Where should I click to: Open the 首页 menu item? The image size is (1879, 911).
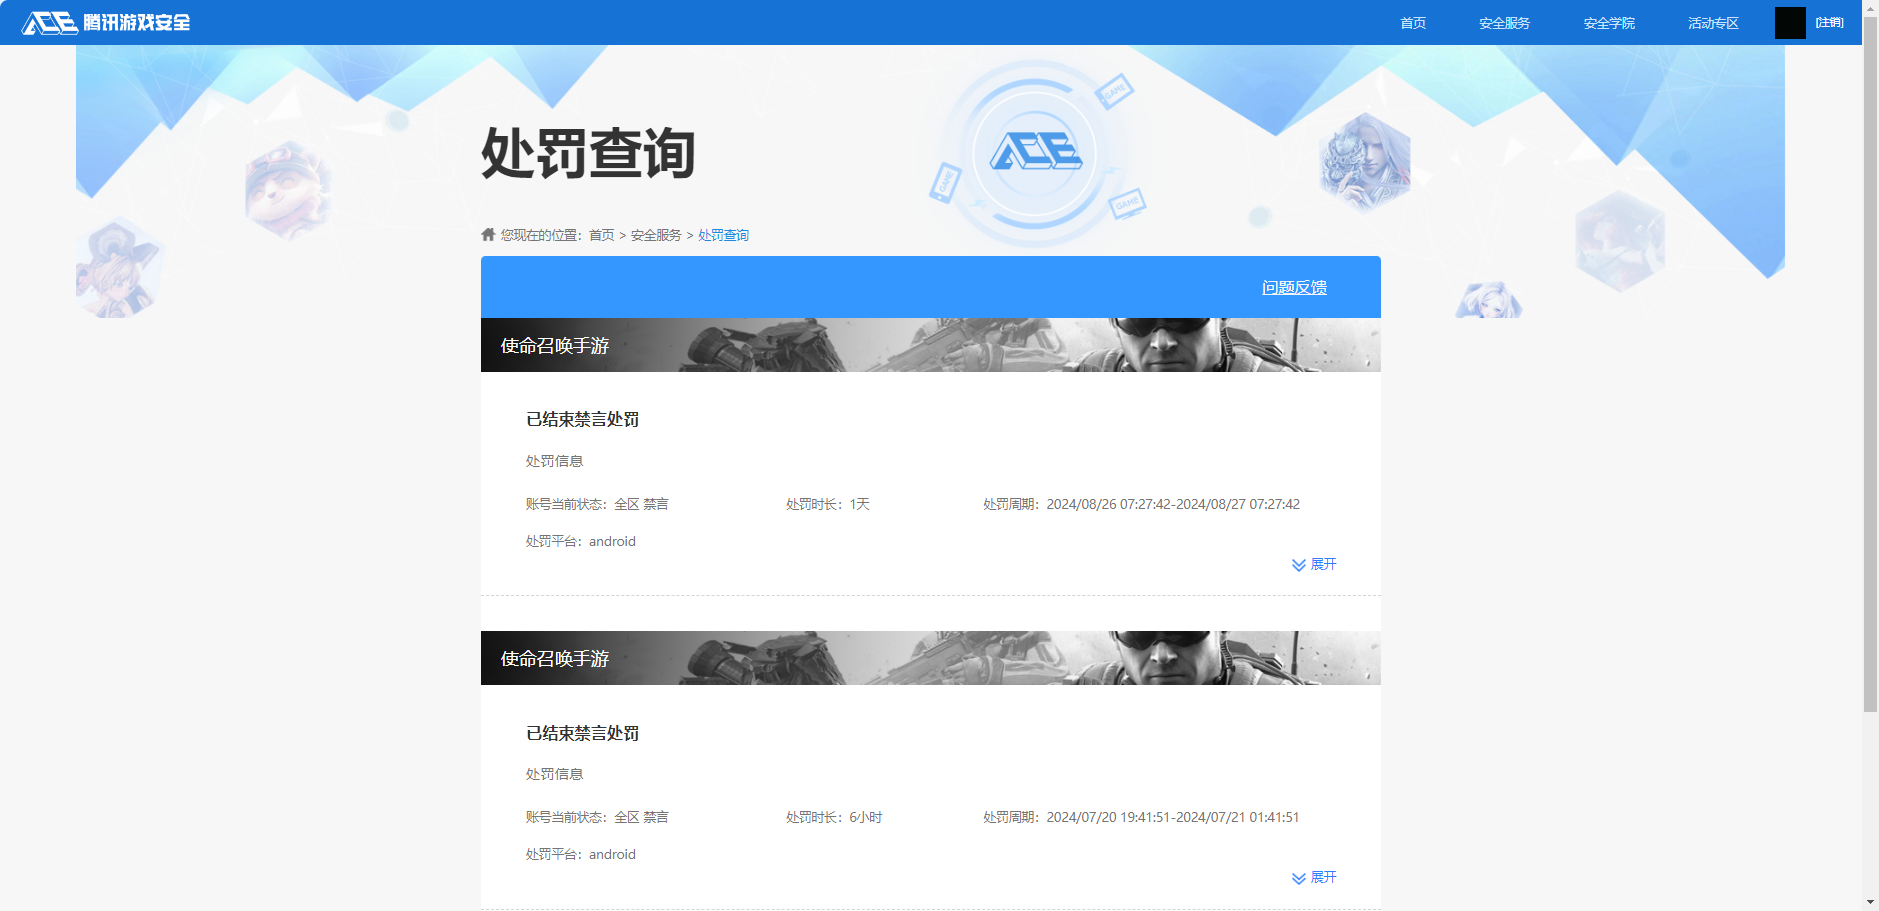[x=1412, y=22]
